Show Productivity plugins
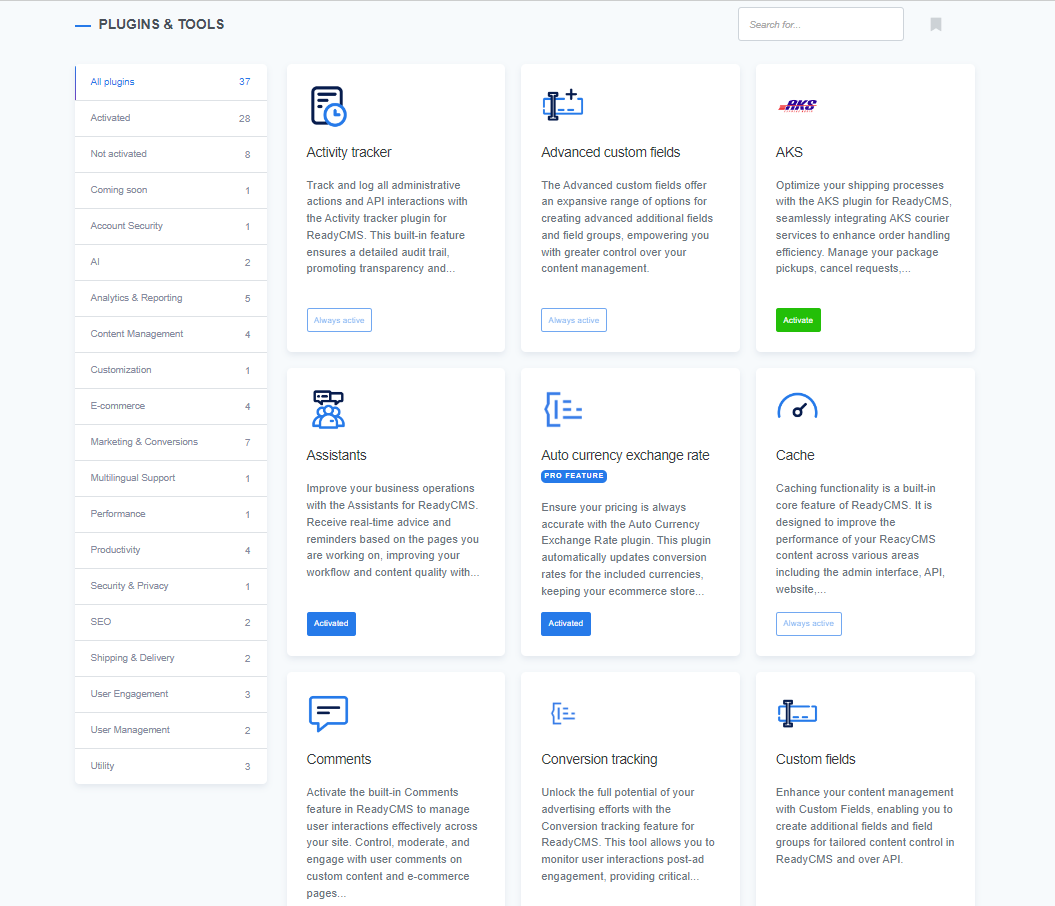Image resolution: width=1055 pixels, height=906 pixels. (171, 550)
